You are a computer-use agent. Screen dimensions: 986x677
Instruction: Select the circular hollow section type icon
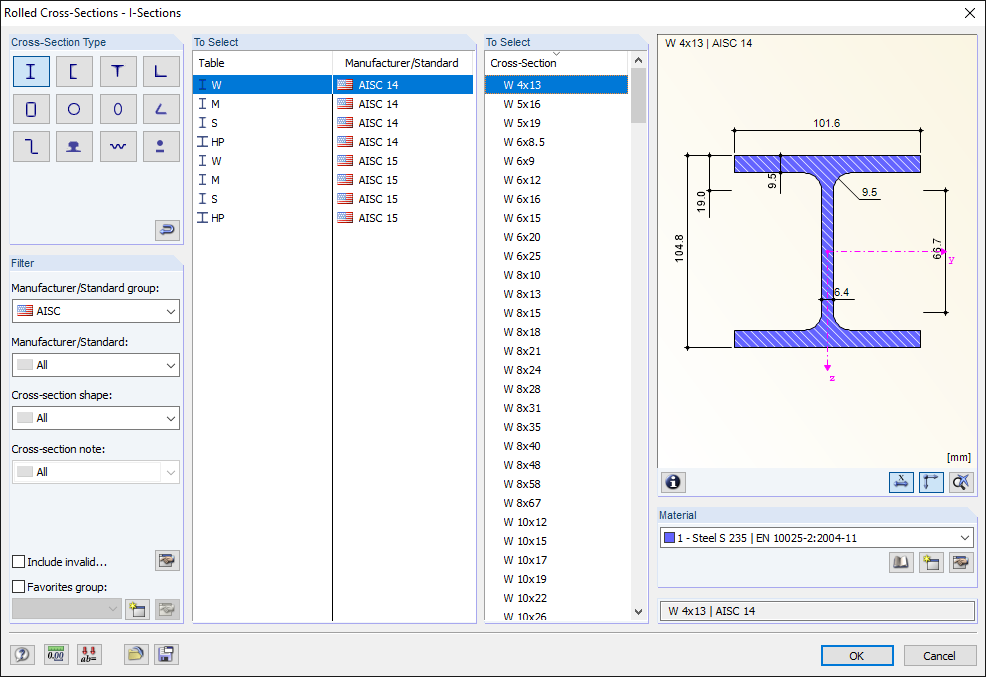[74, 109]
